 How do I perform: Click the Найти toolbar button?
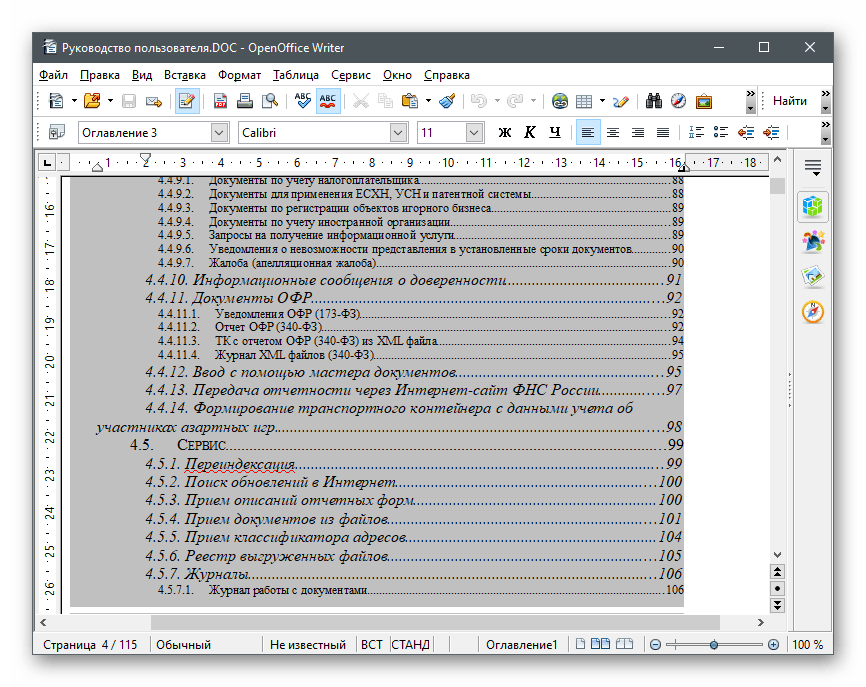tap(790, 101)
